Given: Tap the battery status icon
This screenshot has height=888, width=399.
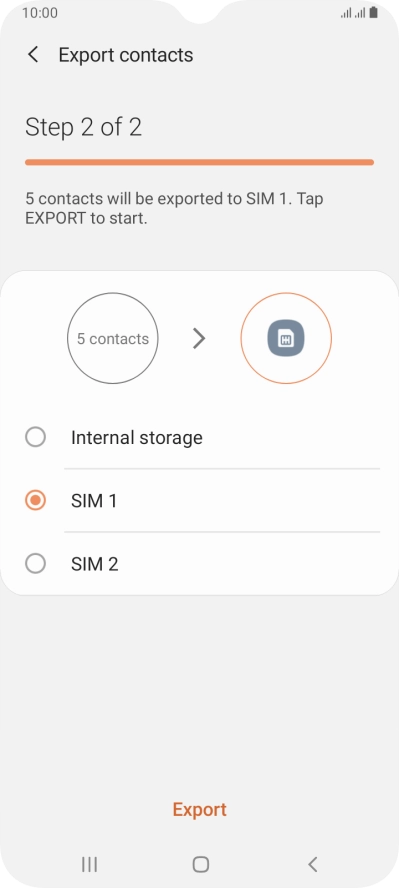Looking at the screenshot, I should click(374, 12).
